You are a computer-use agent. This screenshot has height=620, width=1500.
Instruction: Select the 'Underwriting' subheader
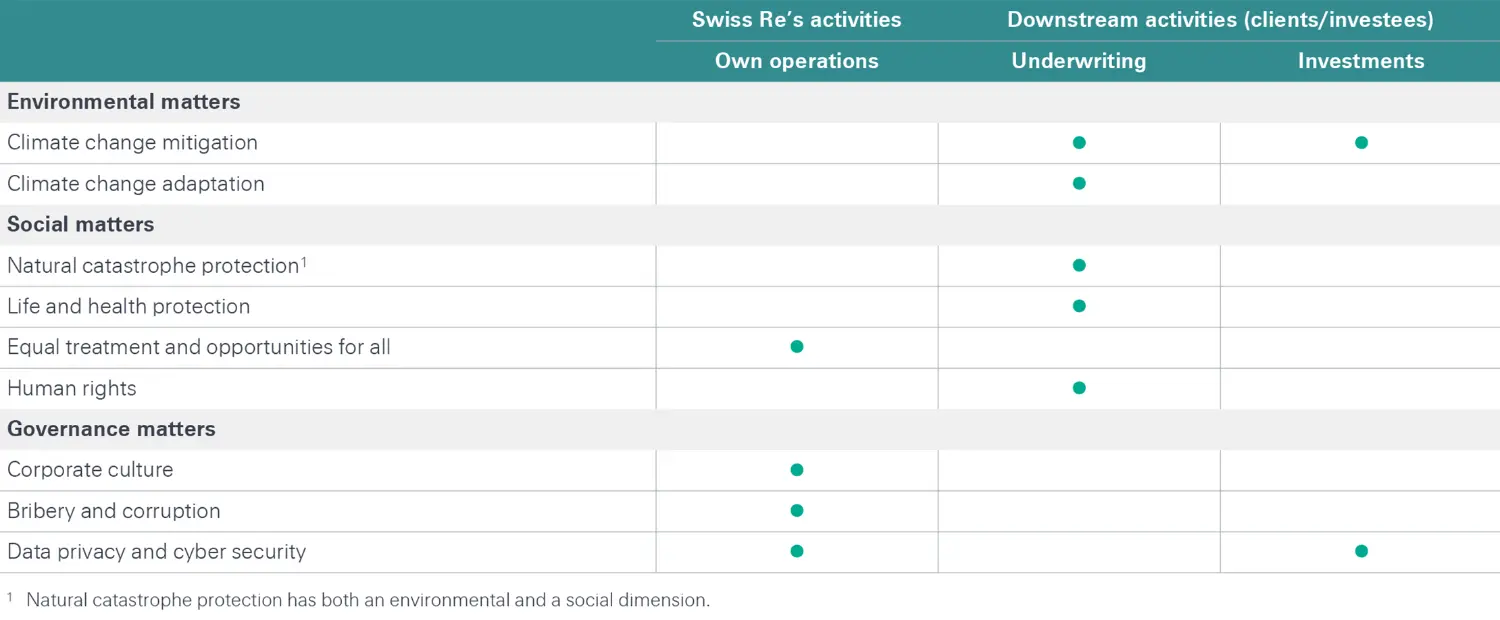[x=1078, y=61]
